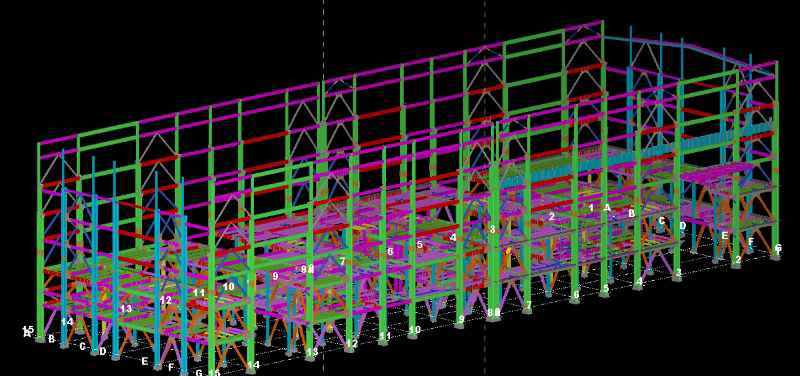Screen dimensions: 800x376
Task: Select grid label G beside near-side label 15
Action: [x=199, y=372]
